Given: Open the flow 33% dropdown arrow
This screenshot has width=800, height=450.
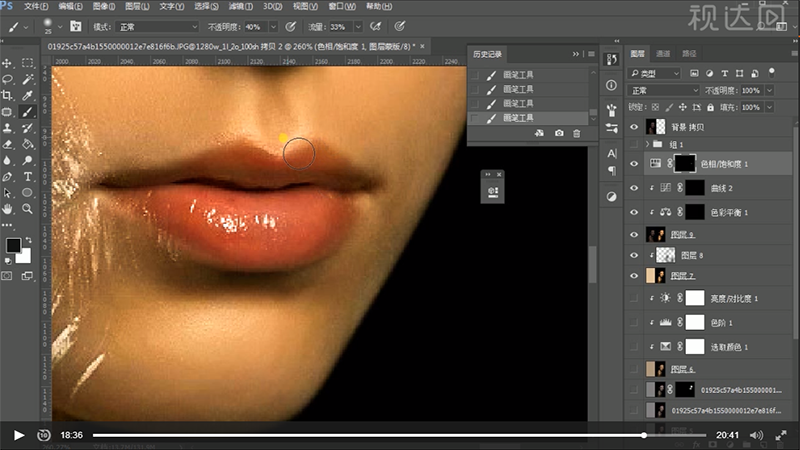Looking at the screenshot, I should coord(358,27).
